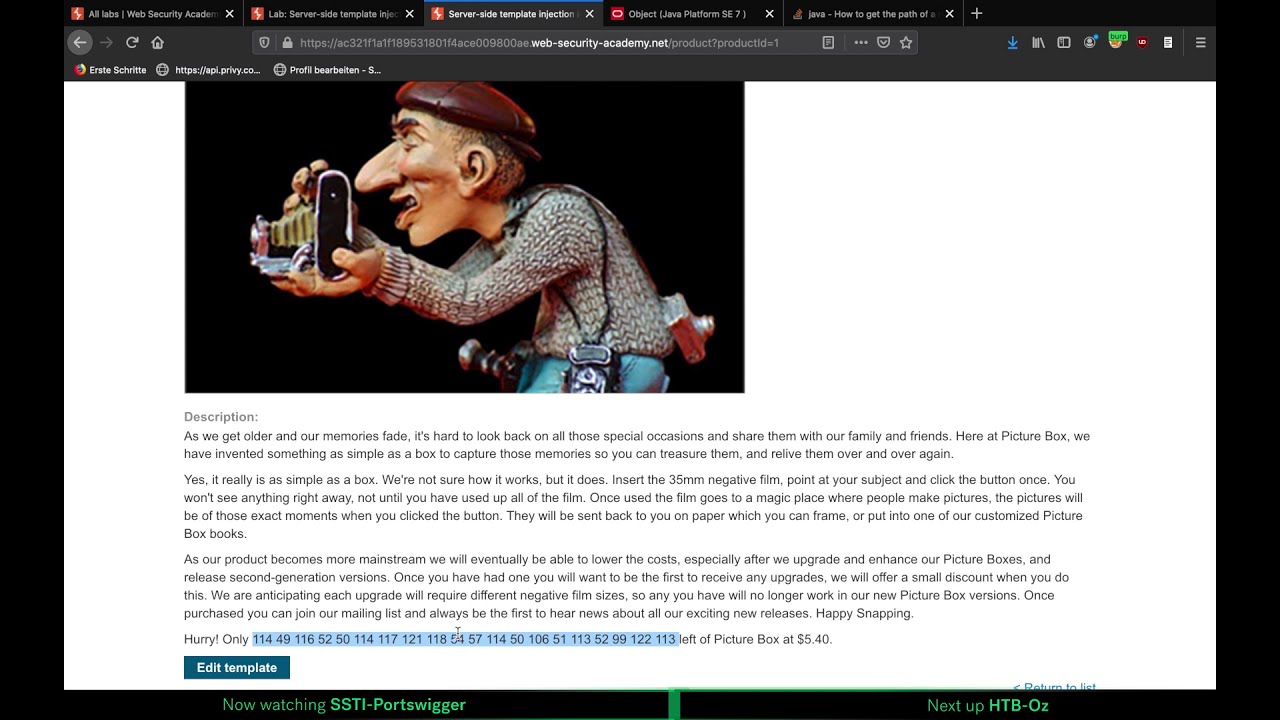Click the Edit template button
The height and width of the screenshot is (720, 1280).
[x=237, y=667]
